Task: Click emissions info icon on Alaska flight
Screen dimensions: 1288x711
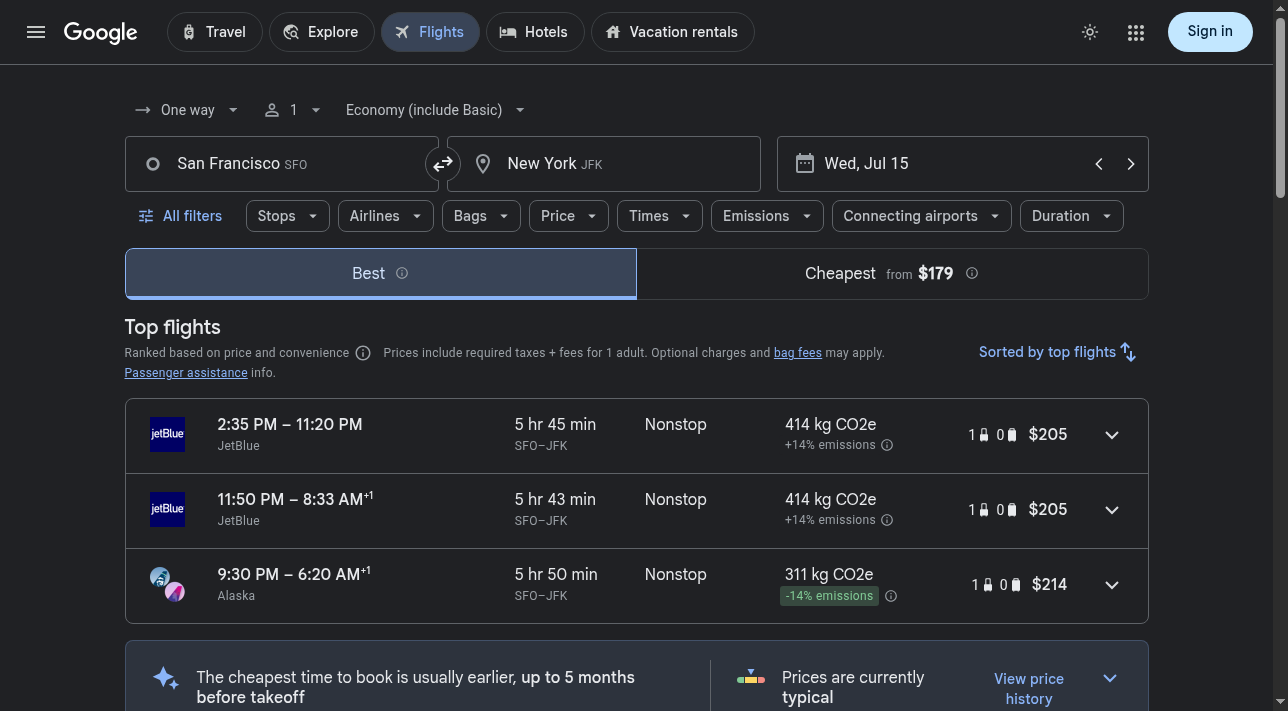Action: pyautogui.click(x=891, y=596)
